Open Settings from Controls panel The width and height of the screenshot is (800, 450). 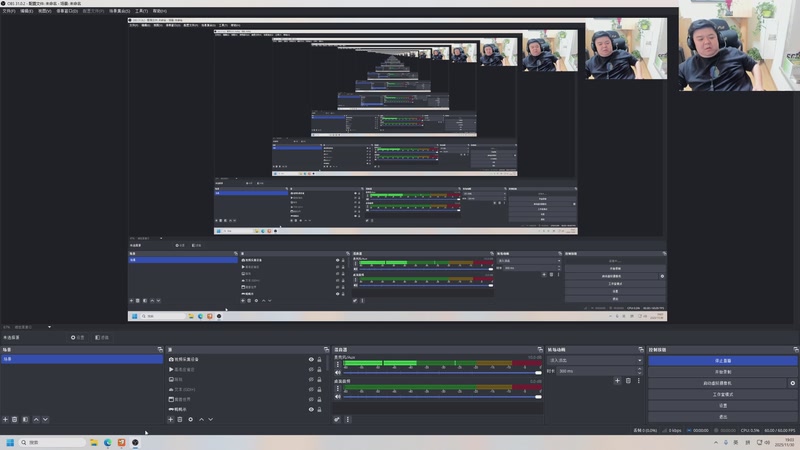(722, 406)
